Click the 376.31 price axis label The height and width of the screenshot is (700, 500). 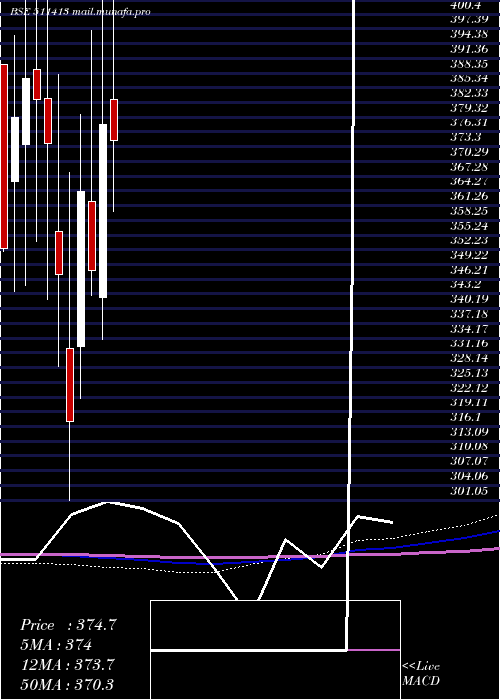[x=468, y=122]
